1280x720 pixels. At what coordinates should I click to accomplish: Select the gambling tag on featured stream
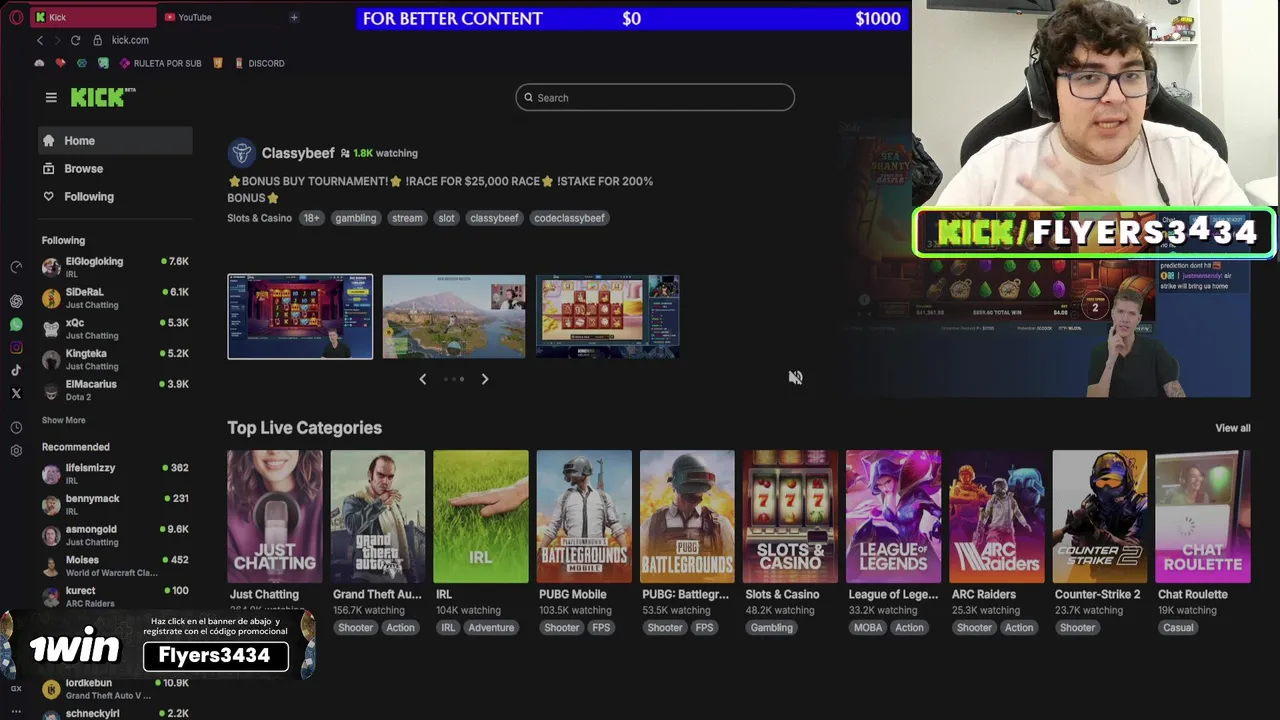[x=355, y=218]
